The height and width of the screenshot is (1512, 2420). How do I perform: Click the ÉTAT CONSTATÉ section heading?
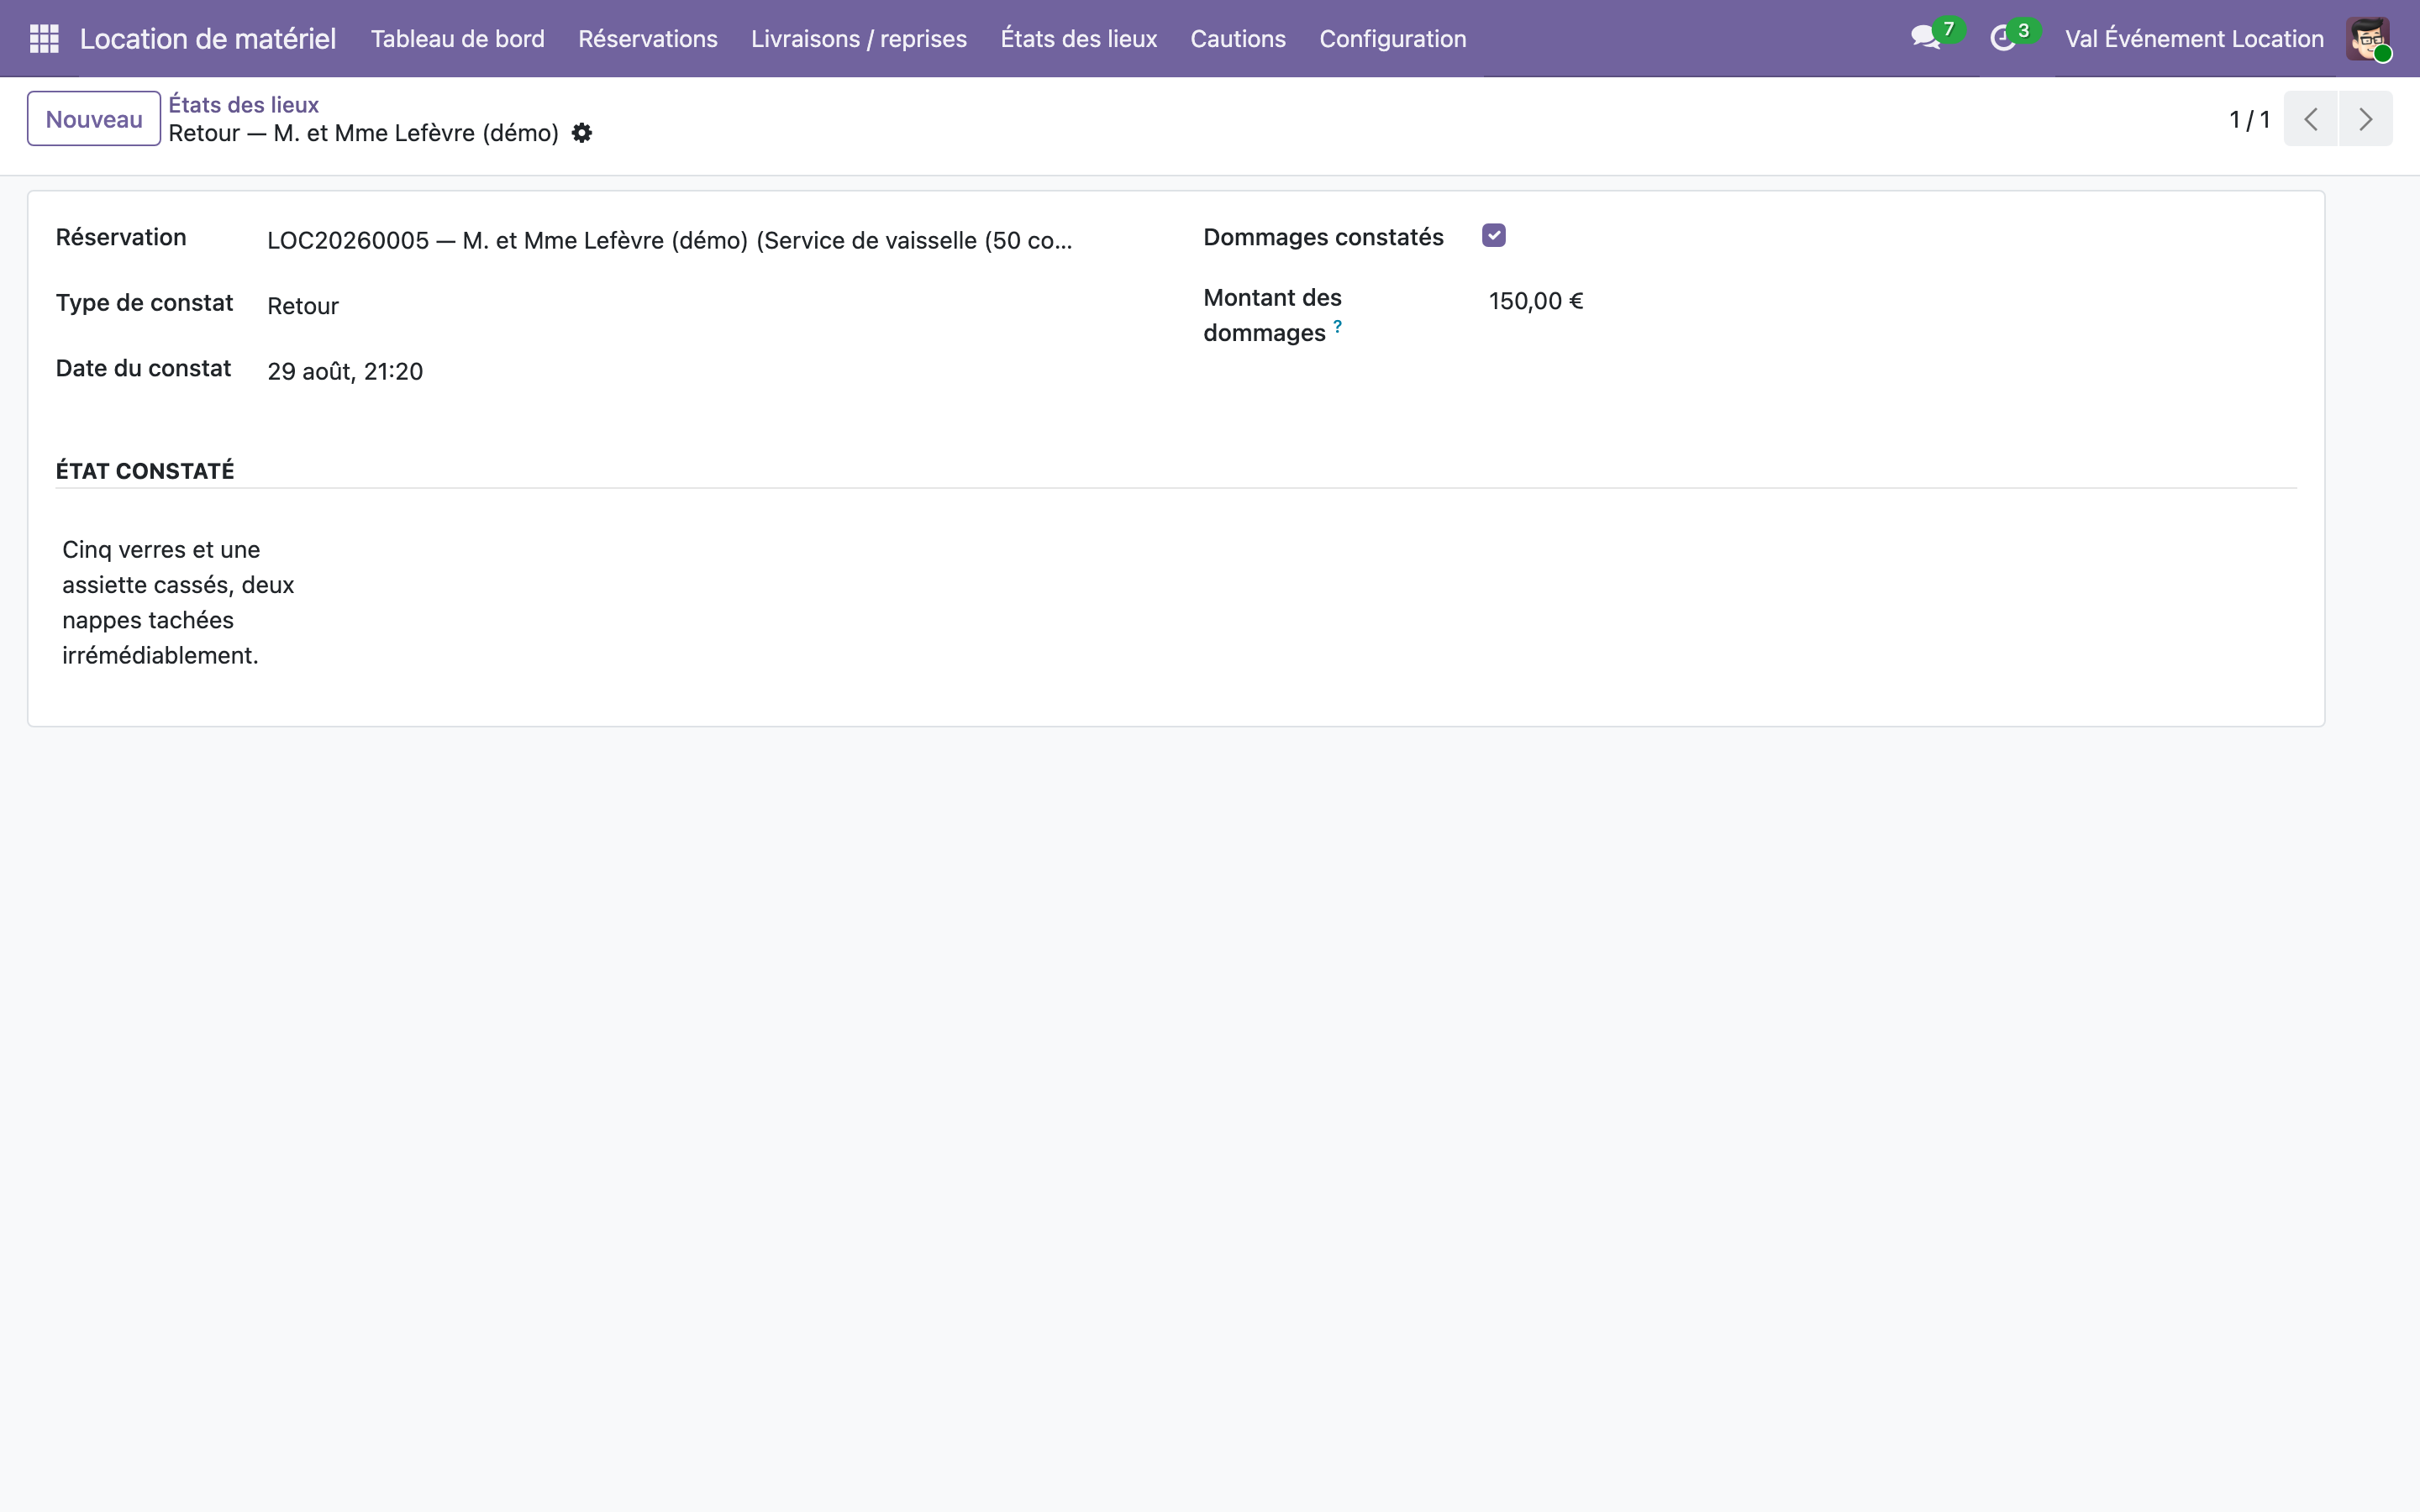click(145, 471)
